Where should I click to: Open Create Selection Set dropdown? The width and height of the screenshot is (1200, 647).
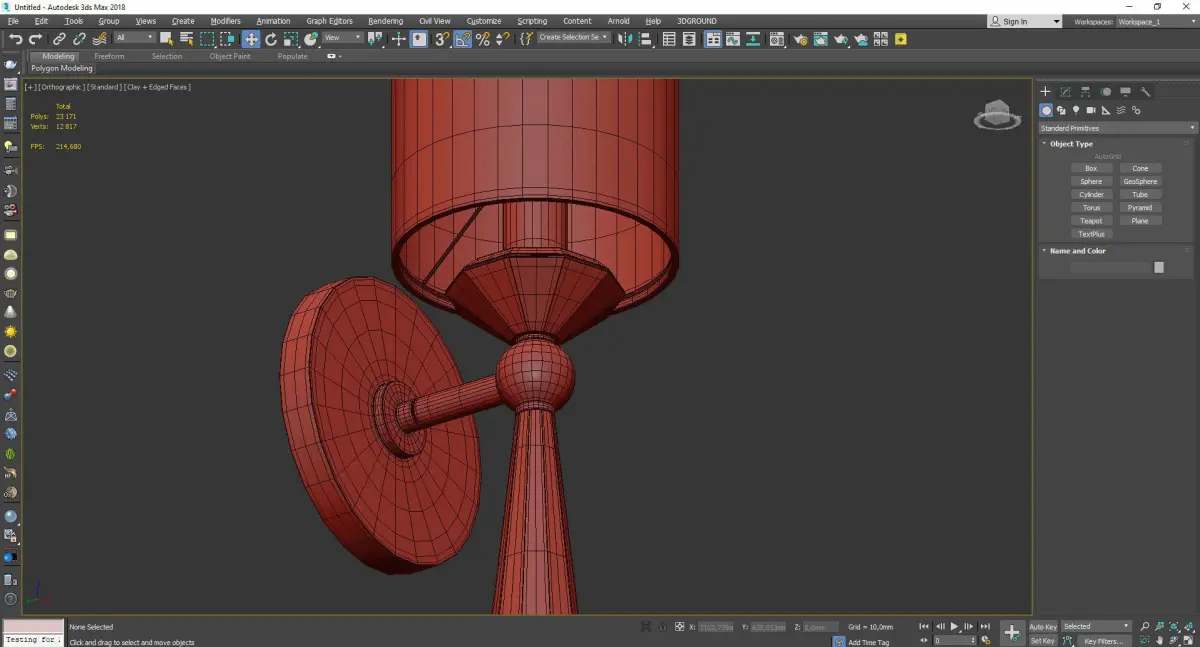[x=573, y=38]
